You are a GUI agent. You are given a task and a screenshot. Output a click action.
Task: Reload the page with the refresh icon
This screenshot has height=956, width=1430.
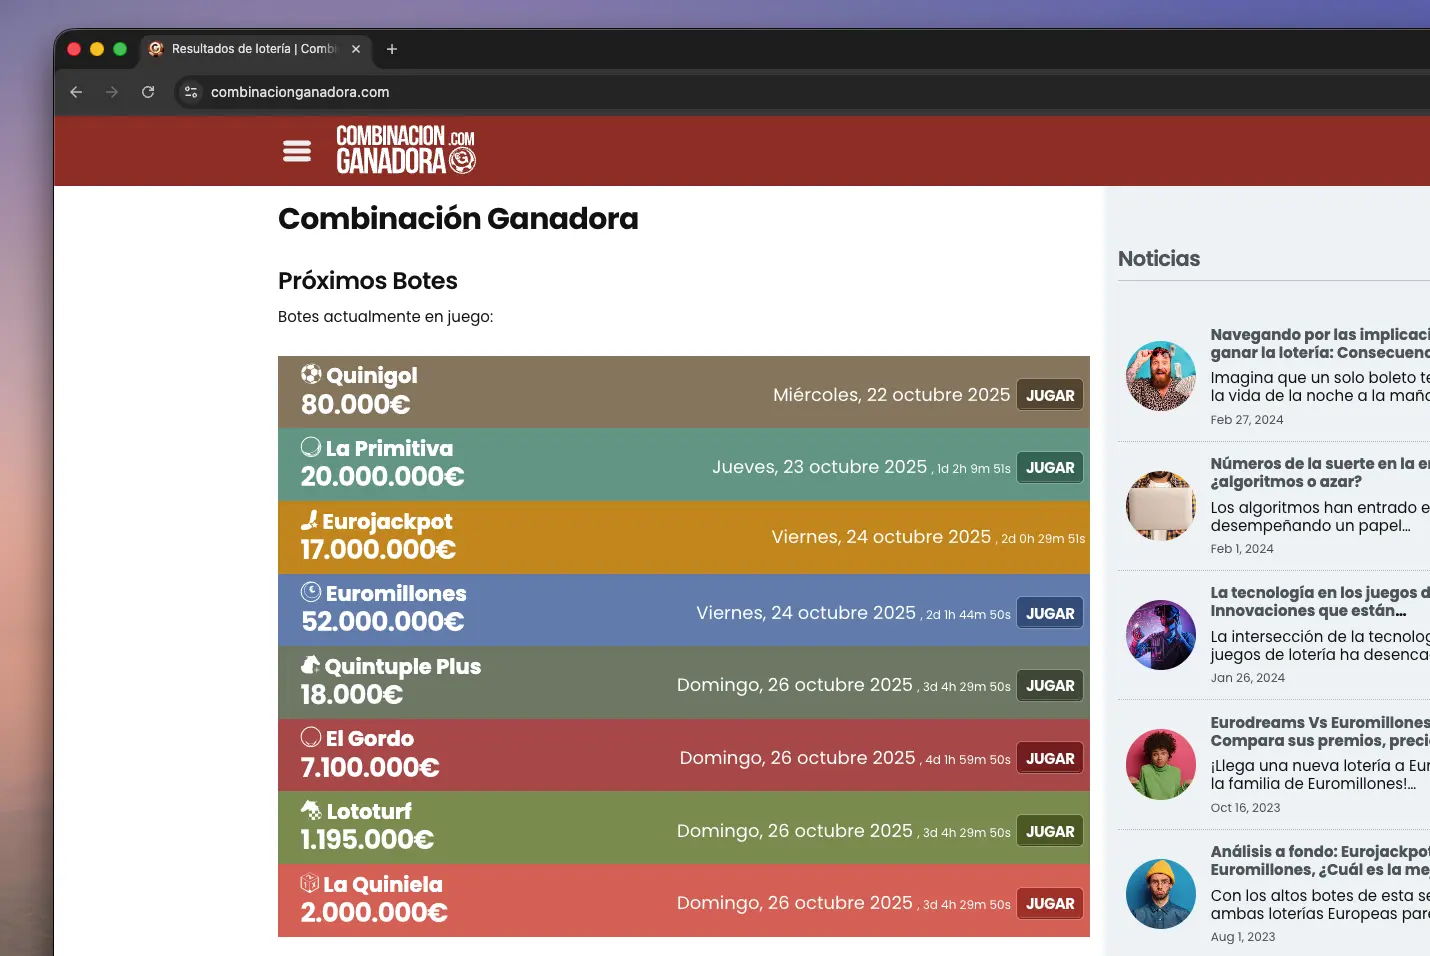pyautogui.click(x=148, y=92)
